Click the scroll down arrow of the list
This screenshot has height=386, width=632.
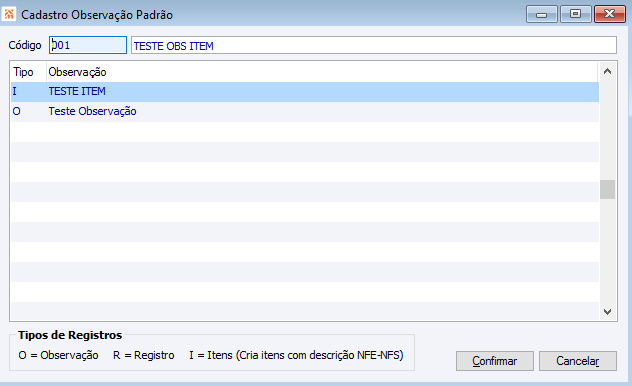607,311
